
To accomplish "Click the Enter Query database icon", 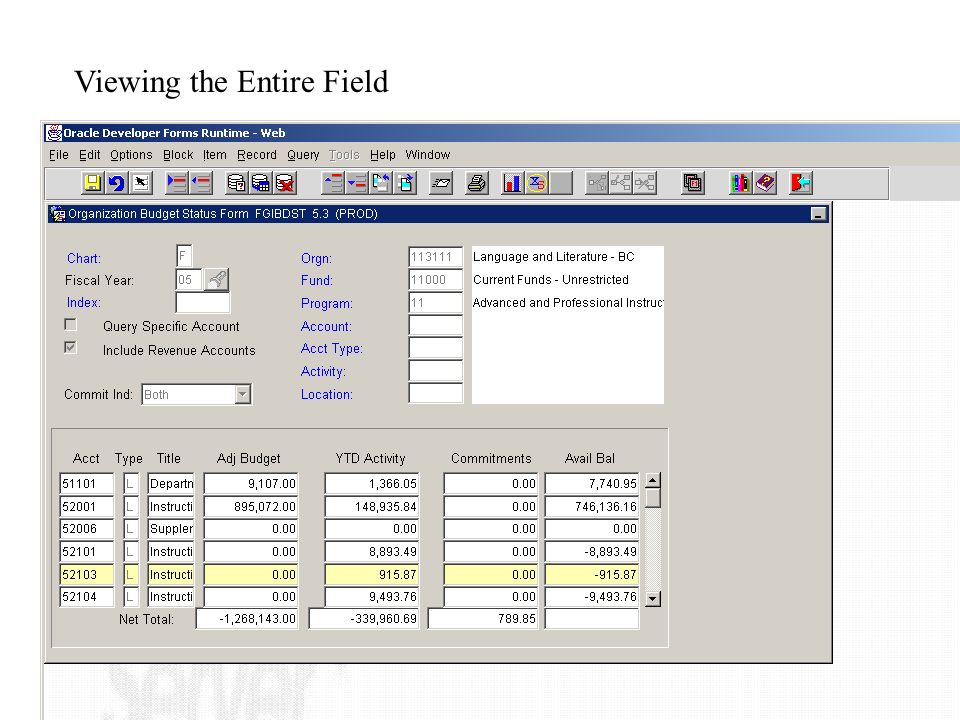I will pyautogui.click(x=236, y=182).
